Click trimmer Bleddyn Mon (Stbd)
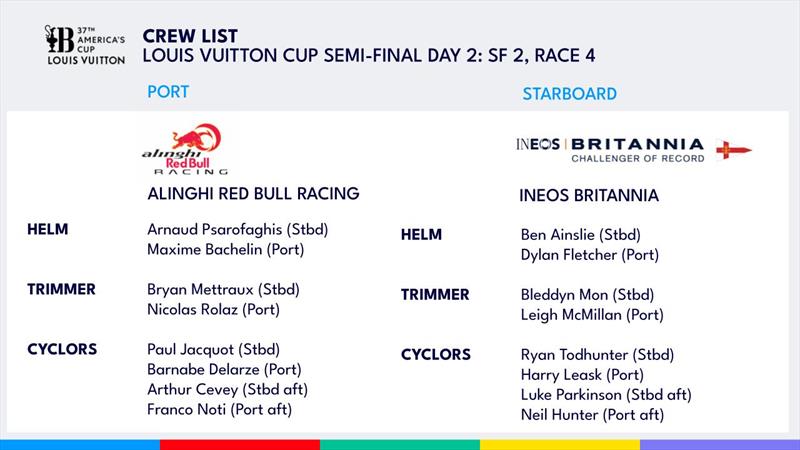The height and width of the screenshot is (450, 800). coord(587,295)
